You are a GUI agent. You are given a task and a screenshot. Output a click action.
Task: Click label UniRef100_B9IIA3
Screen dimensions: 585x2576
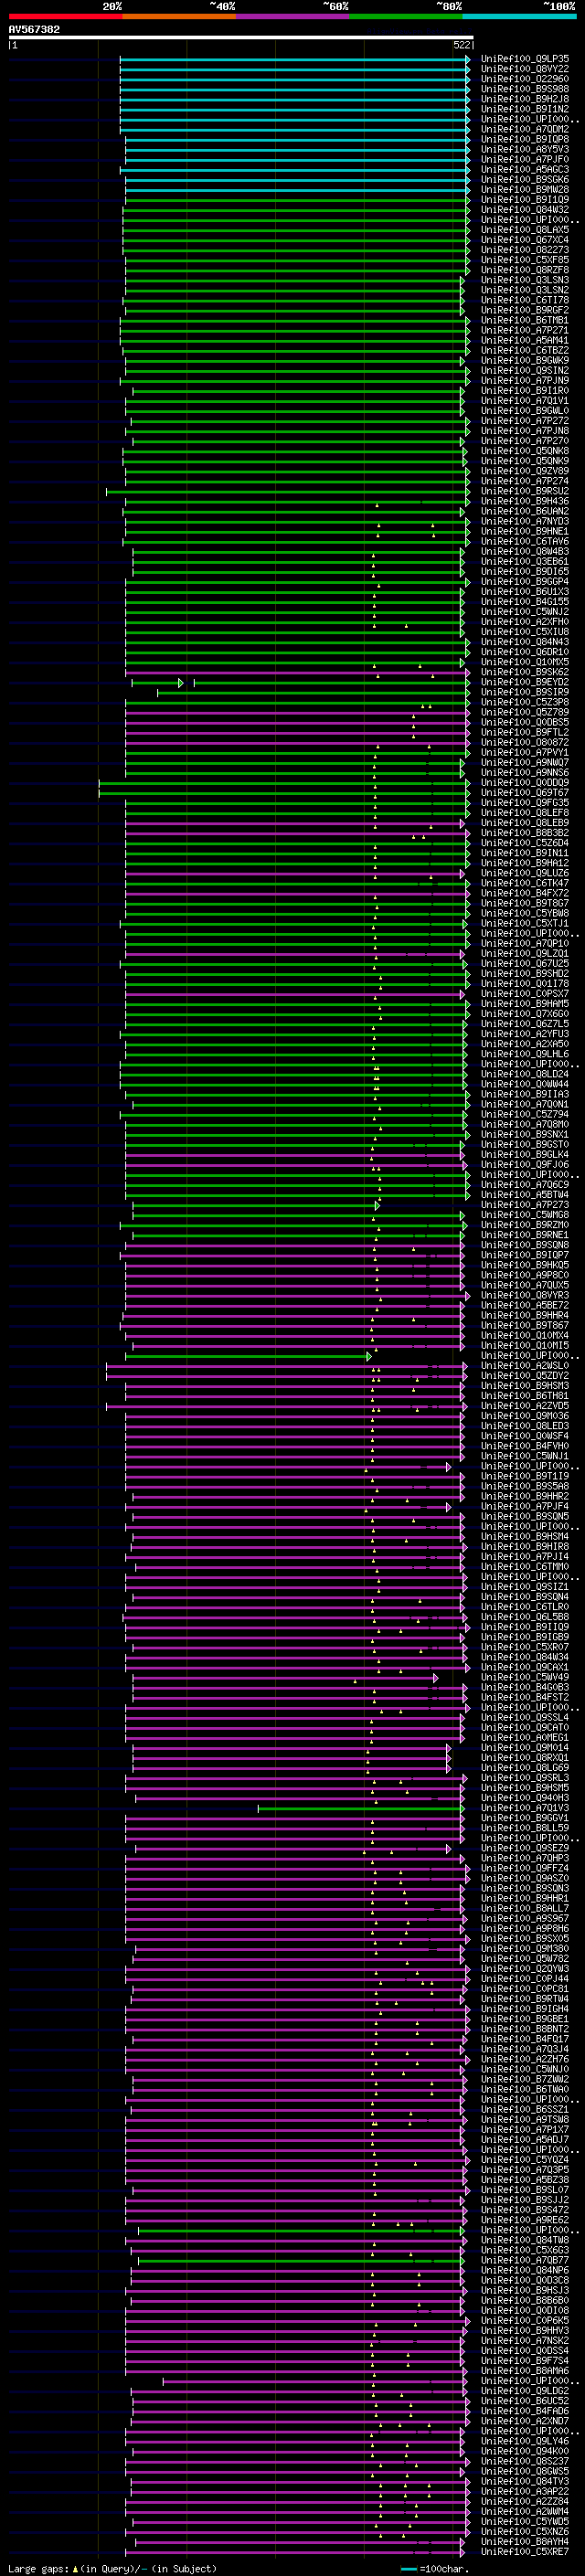pos(525,1095)
